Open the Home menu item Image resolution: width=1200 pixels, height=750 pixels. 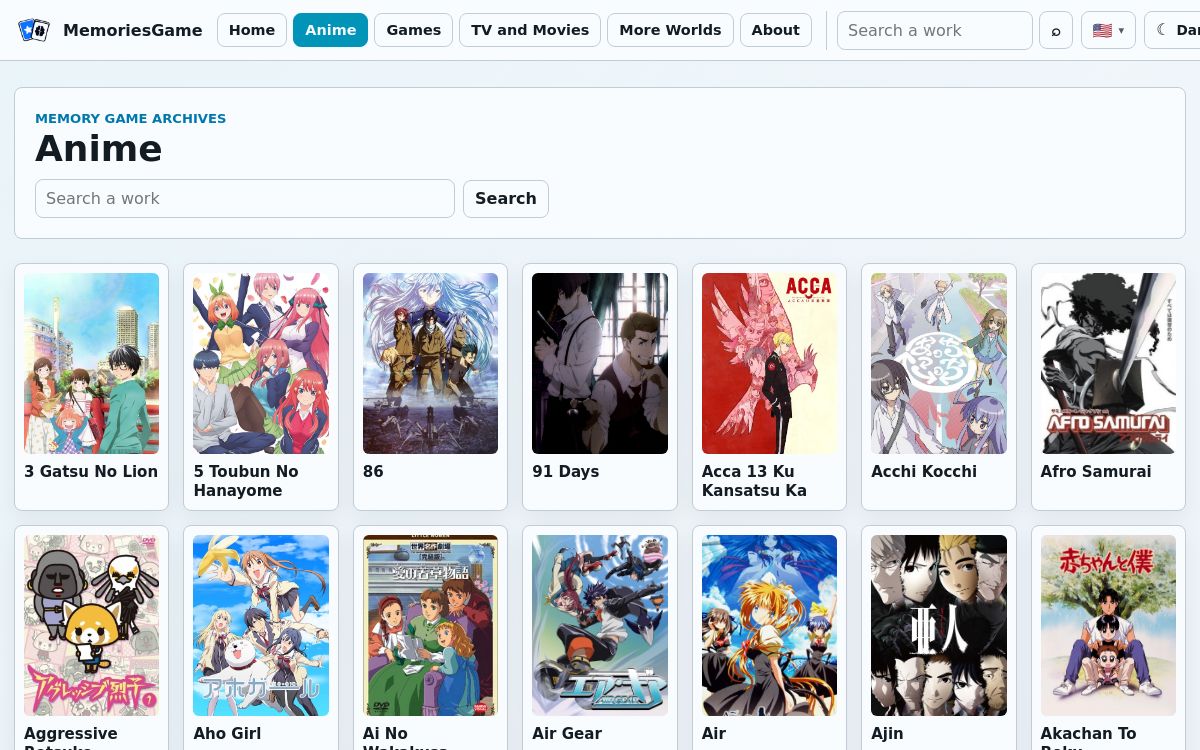252,30
